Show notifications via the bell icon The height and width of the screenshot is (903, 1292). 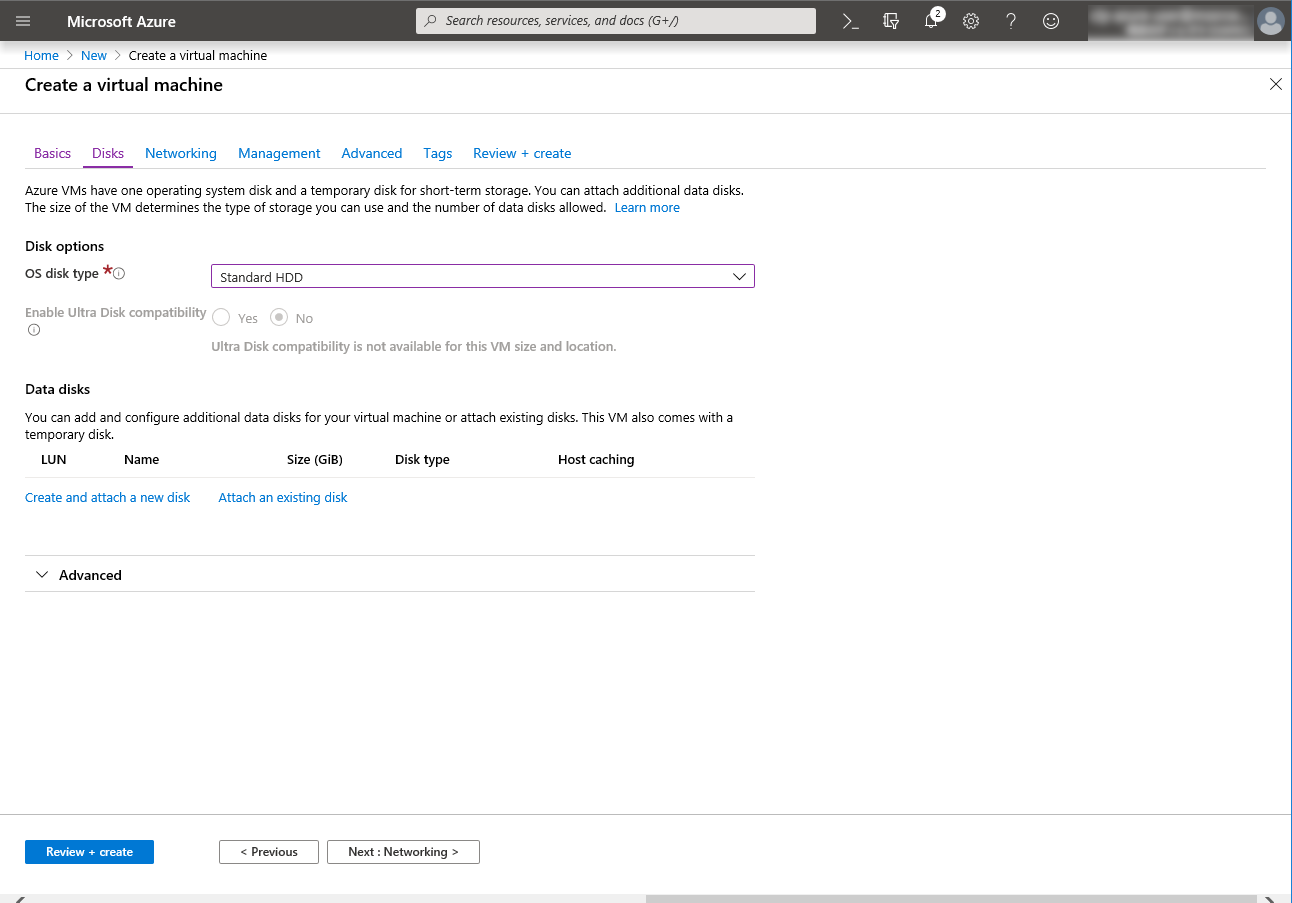click(931, 21)
